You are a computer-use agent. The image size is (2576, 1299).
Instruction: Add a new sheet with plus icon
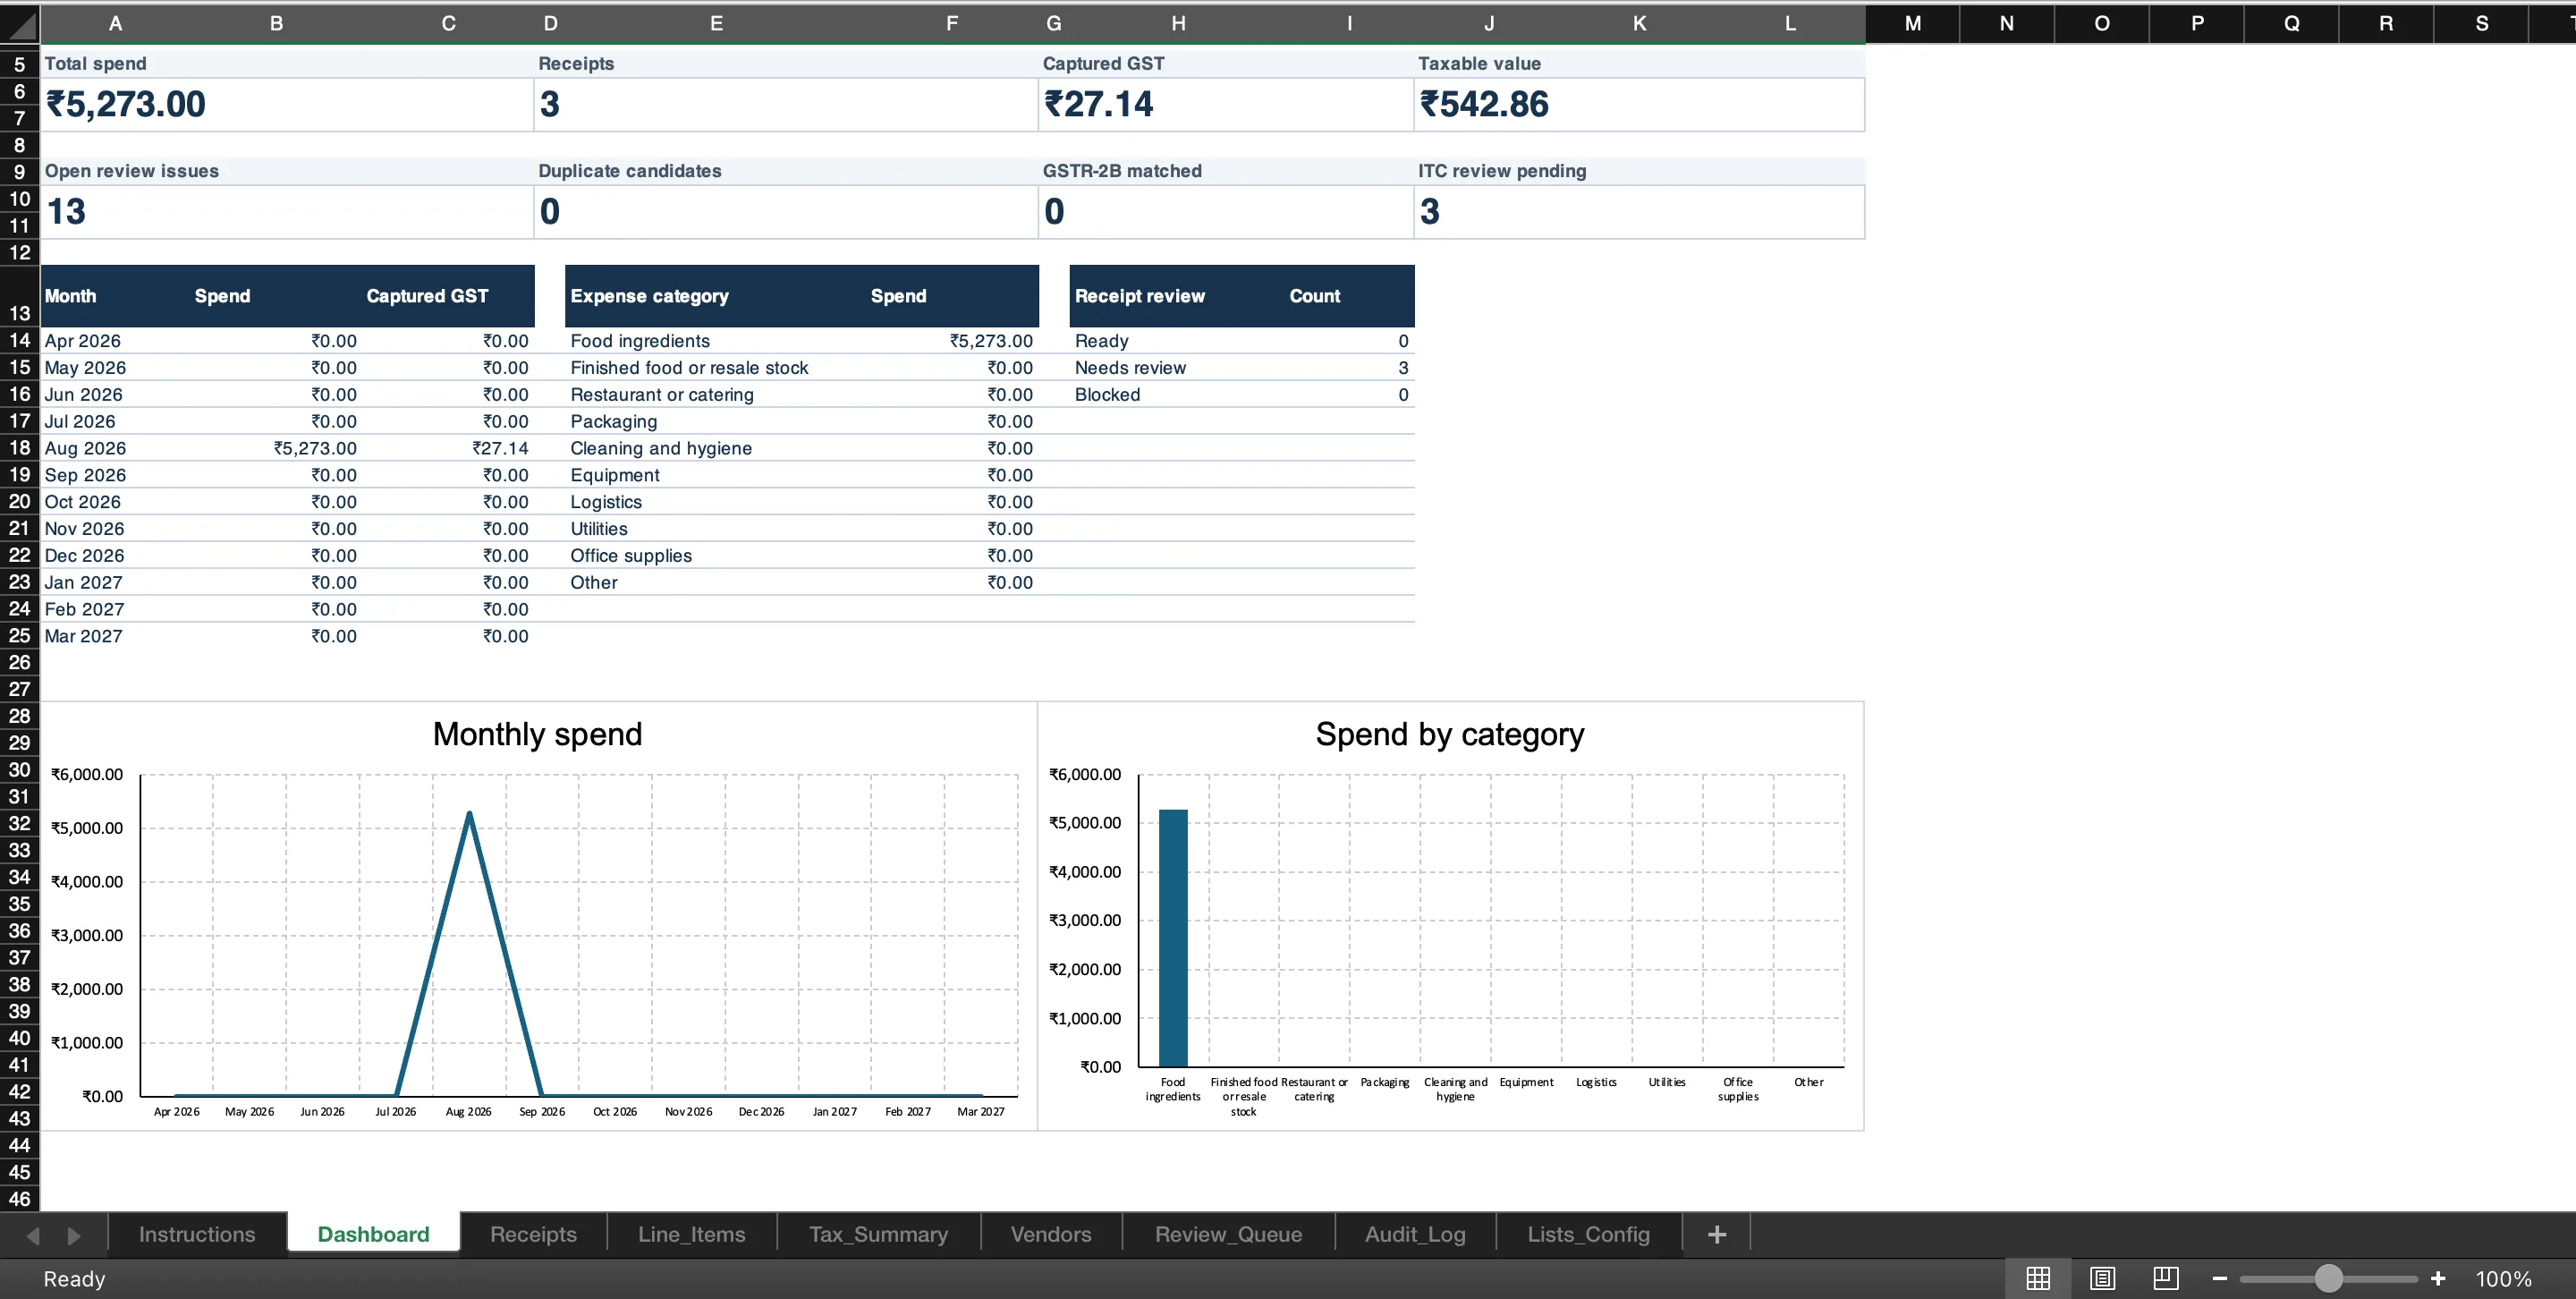[1717, 1234]
